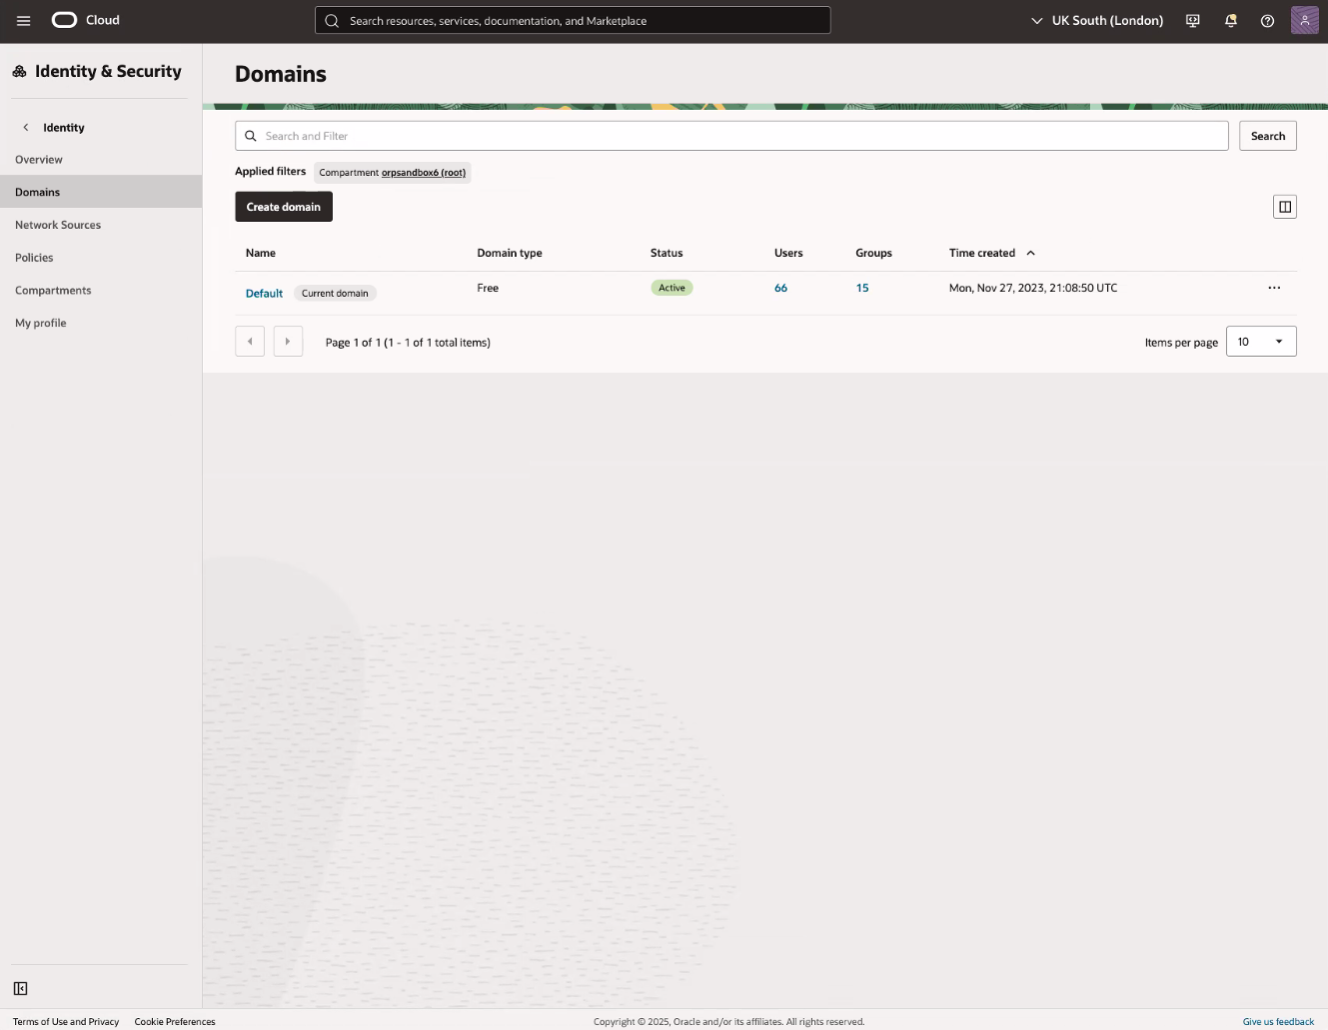Open the help menu icon
This screenshot has height=1030, width=1328.
tap(1267, 20)
